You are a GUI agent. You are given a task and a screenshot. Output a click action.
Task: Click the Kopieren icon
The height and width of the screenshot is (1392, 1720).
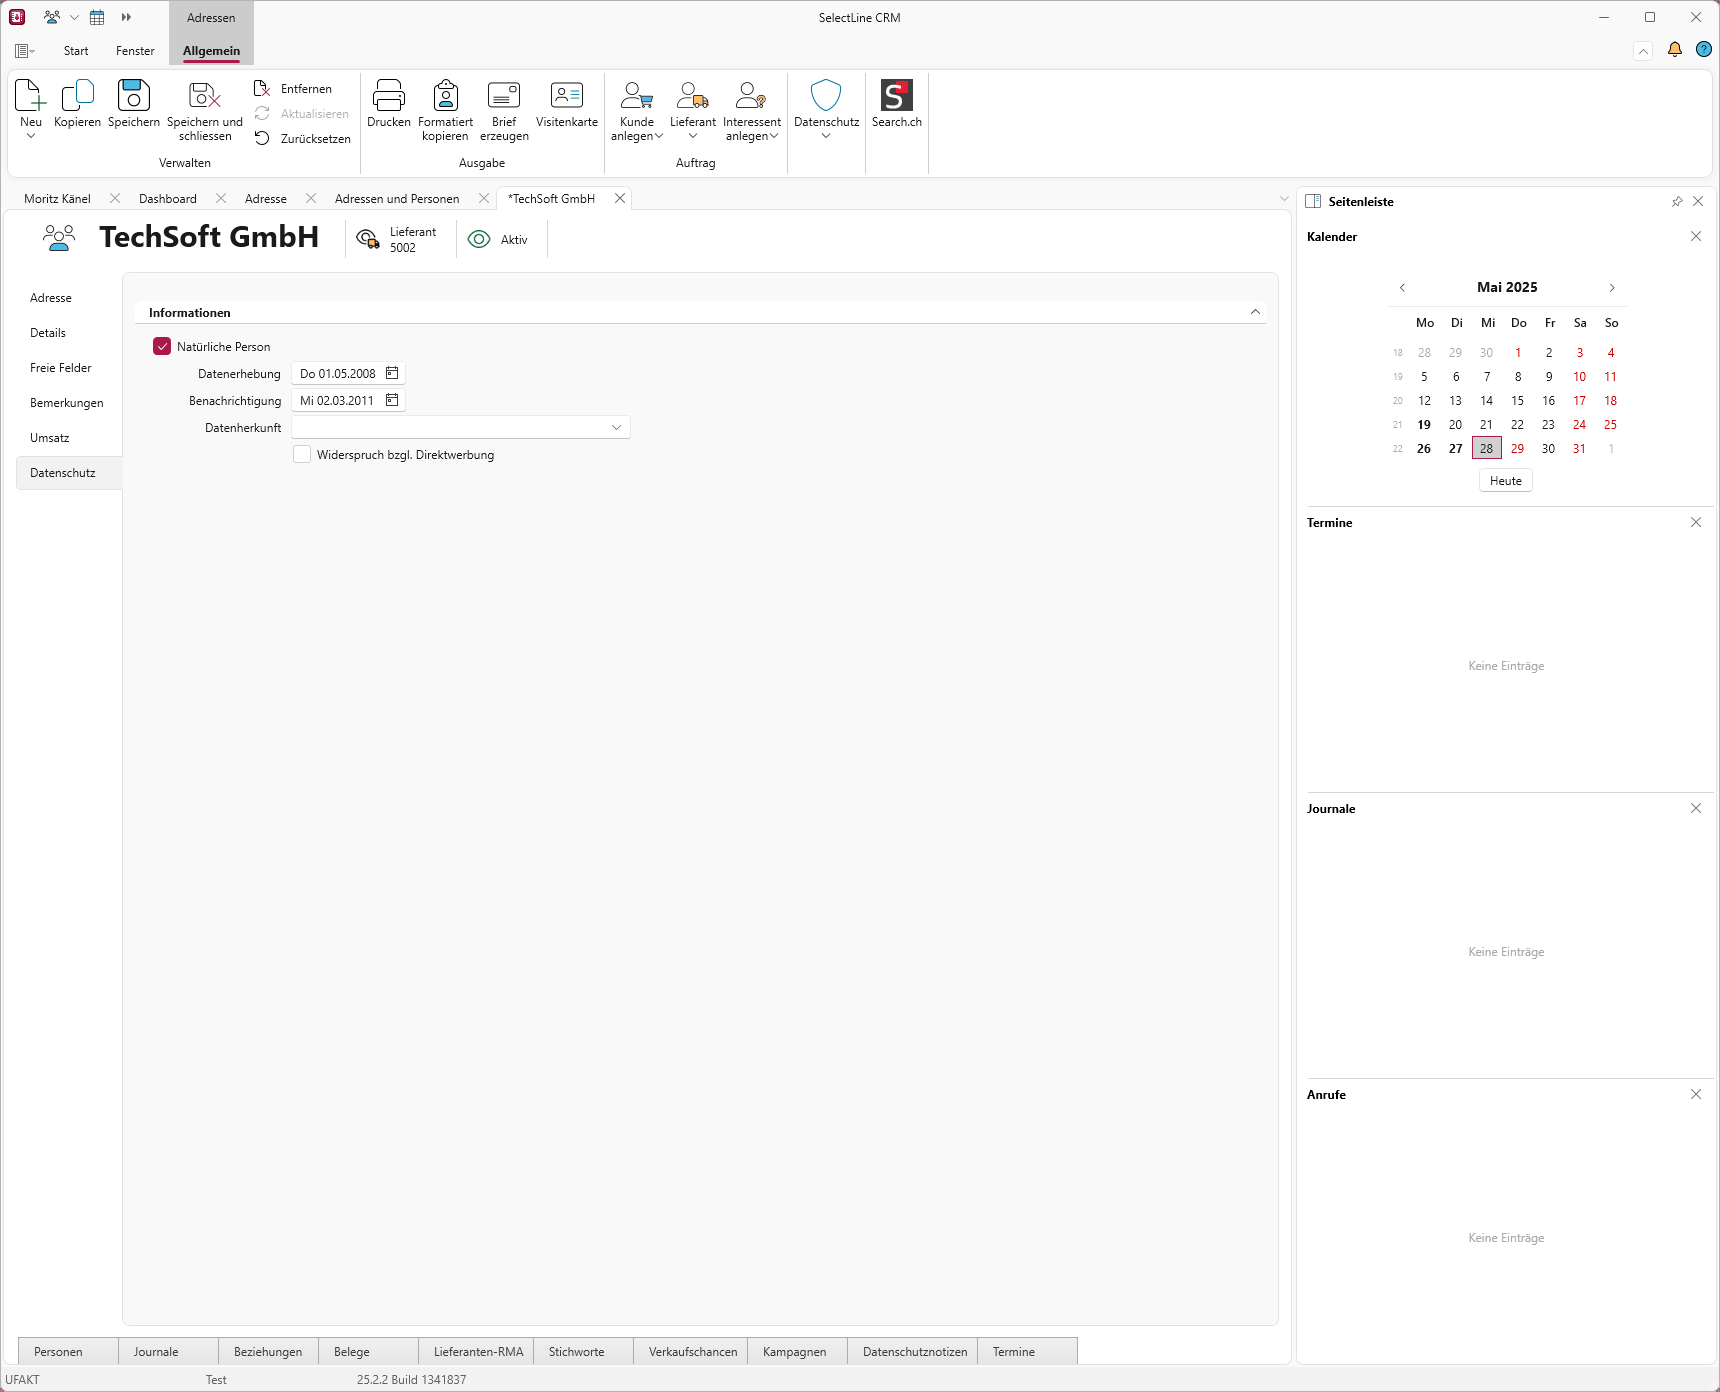tap(77, 97)
